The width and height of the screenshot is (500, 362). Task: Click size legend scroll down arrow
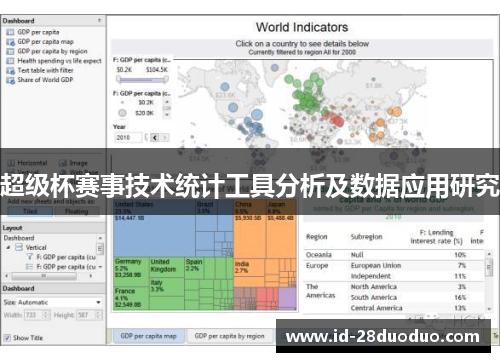point(167,115)
